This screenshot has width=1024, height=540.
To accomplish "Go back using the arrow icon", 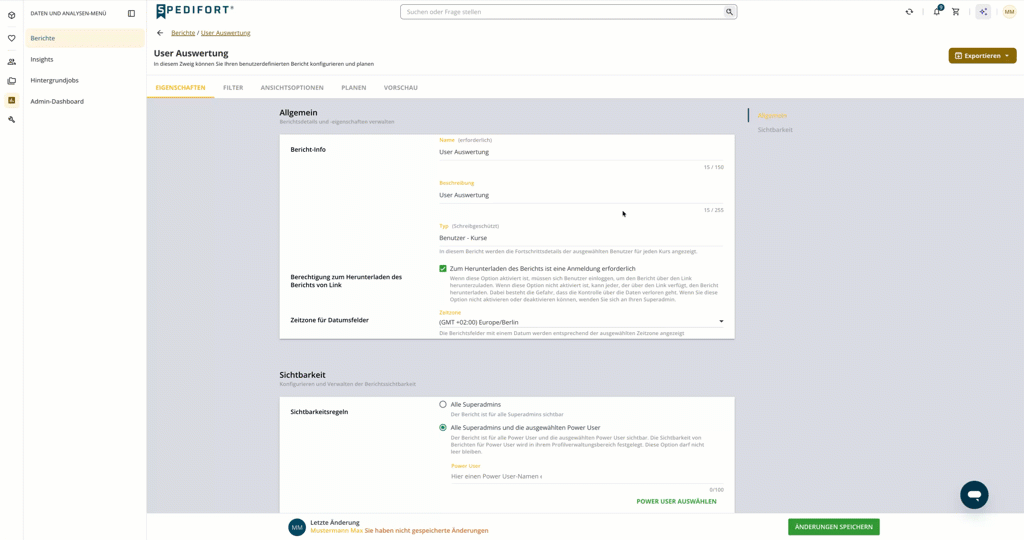I will 160,33.
